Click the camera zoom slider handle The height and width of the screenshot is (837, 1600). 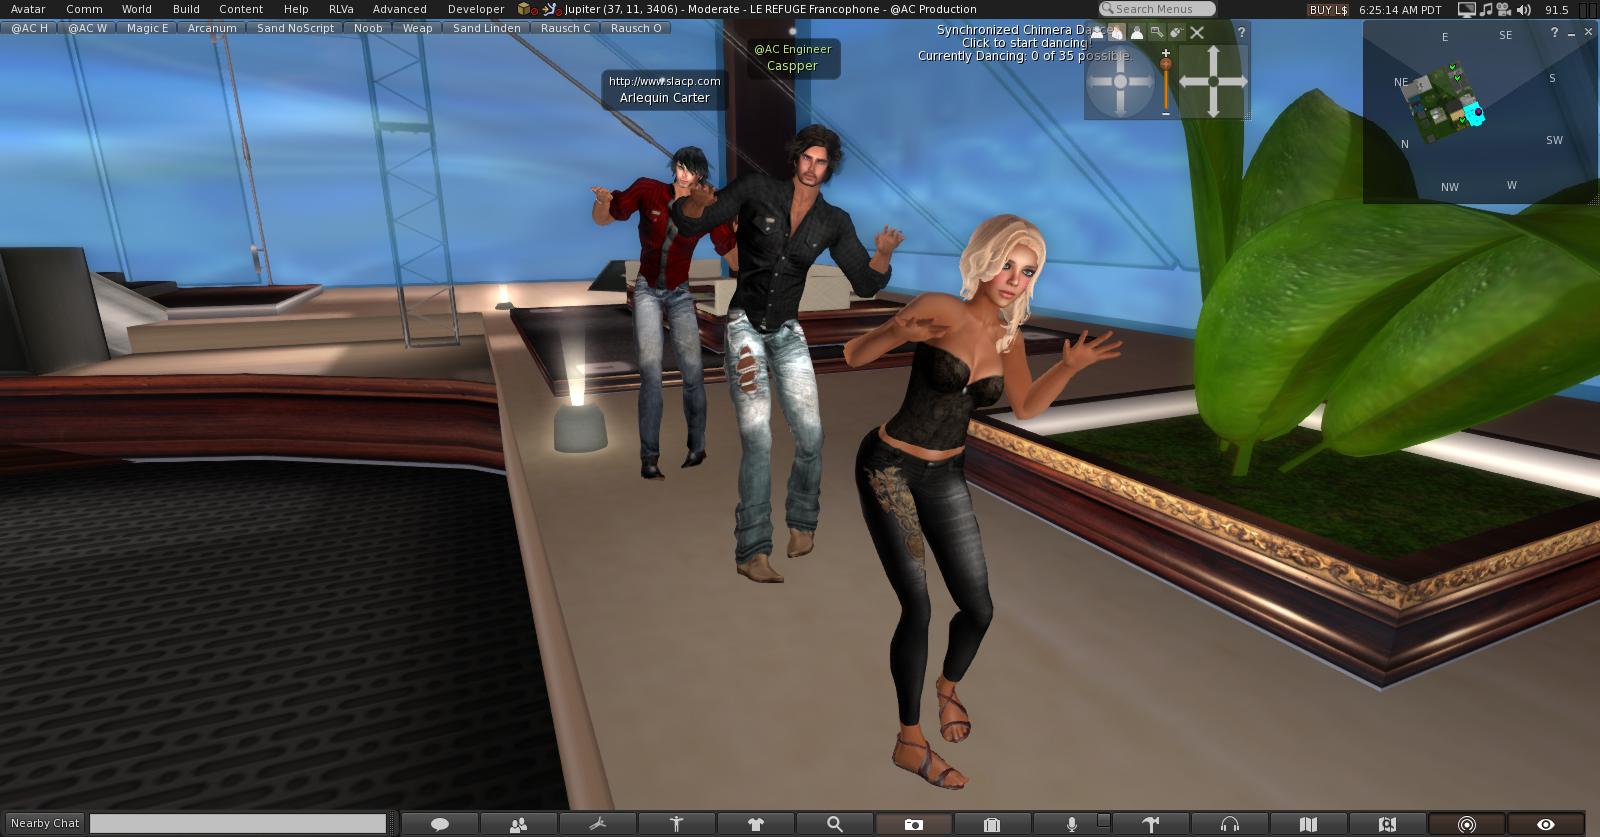[x=1165, y=64]
